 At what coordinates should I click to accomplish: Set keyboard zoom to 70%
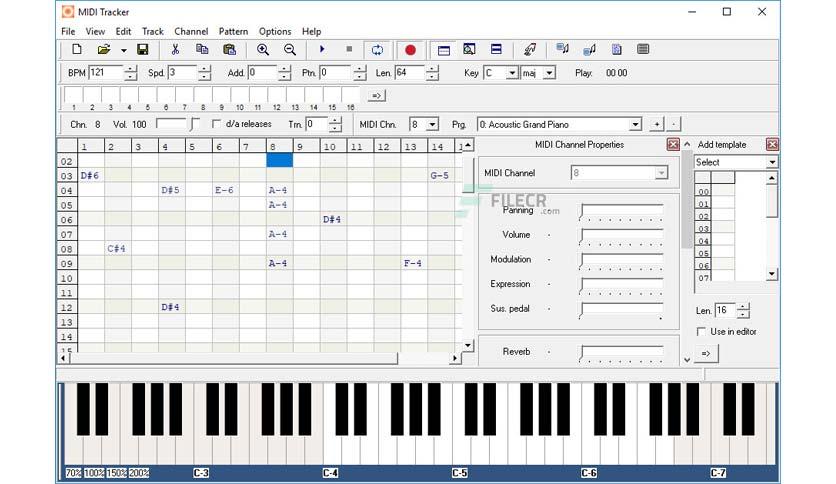click(x=74, y=473)
